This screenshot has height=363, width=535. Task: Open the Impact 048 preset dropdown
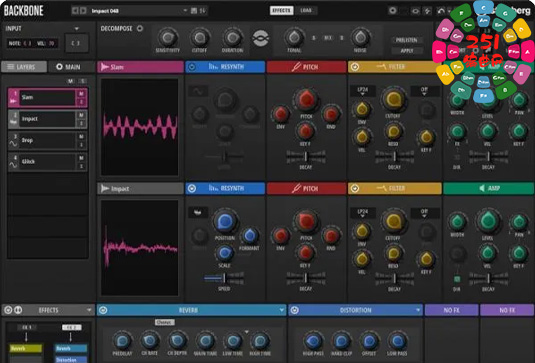coord(185,11)
